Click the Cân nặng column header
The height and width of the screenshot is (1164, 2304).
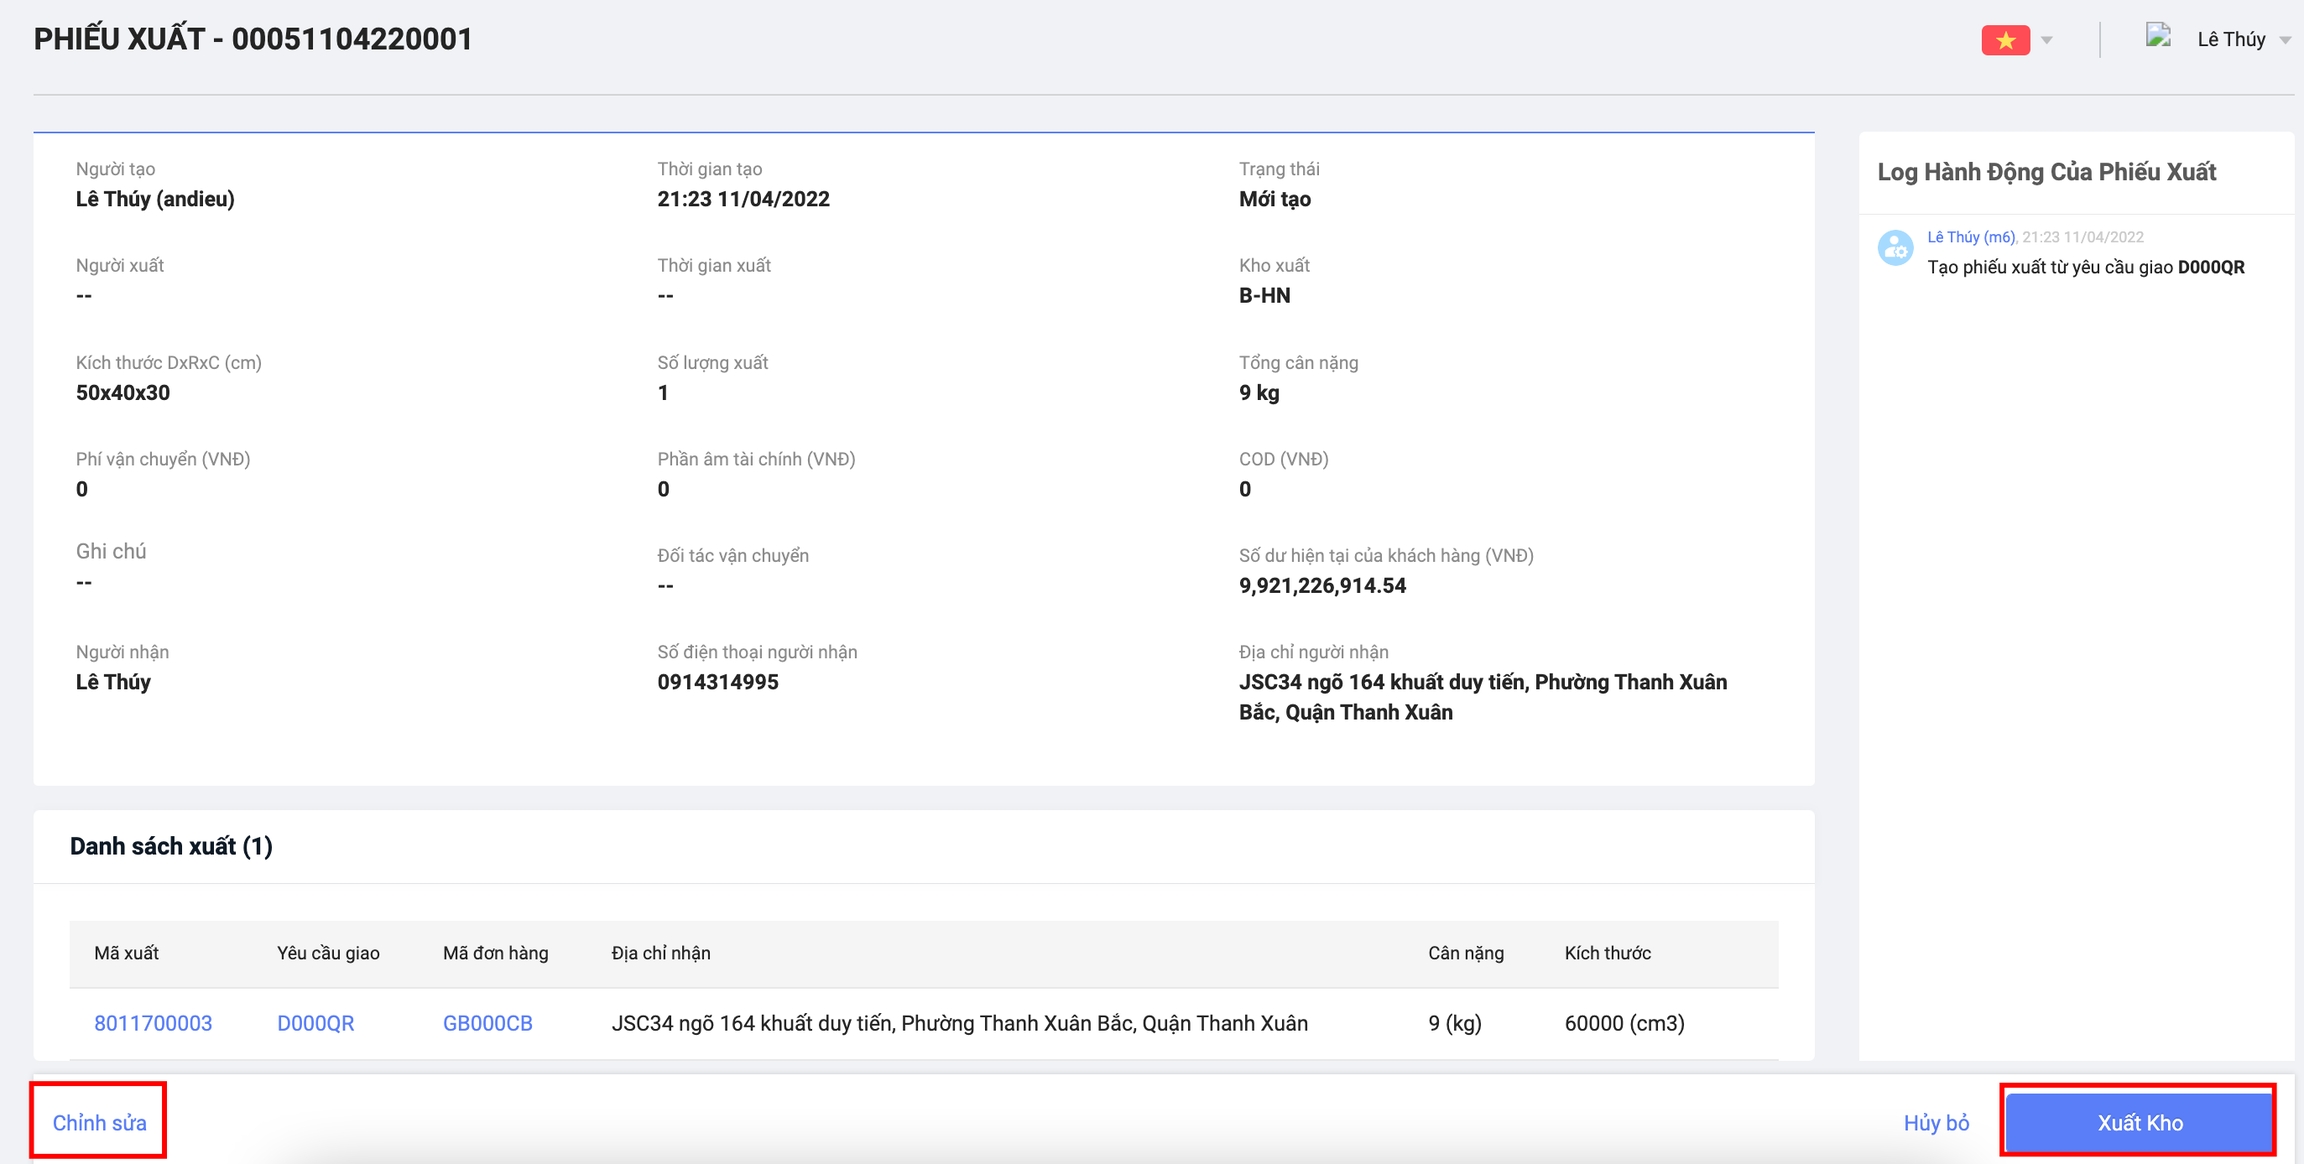pyautogui.click(x=1465, y=953)
